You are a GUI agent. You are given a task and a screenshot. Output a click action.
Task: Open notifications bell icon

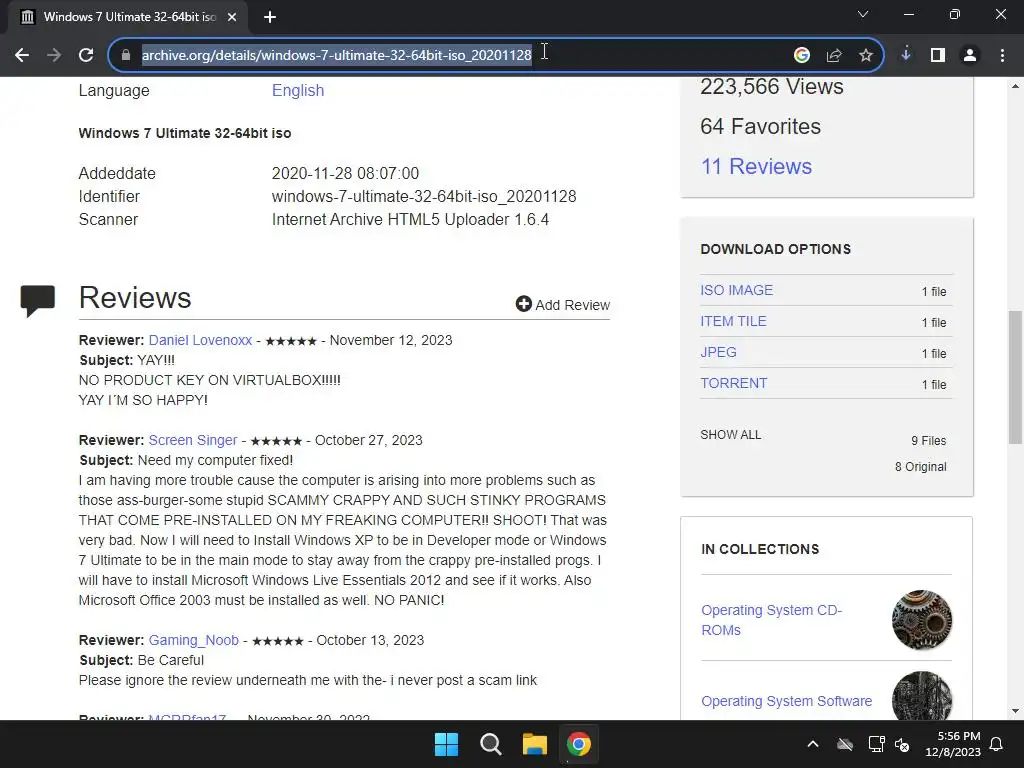[x=997, y=744]
